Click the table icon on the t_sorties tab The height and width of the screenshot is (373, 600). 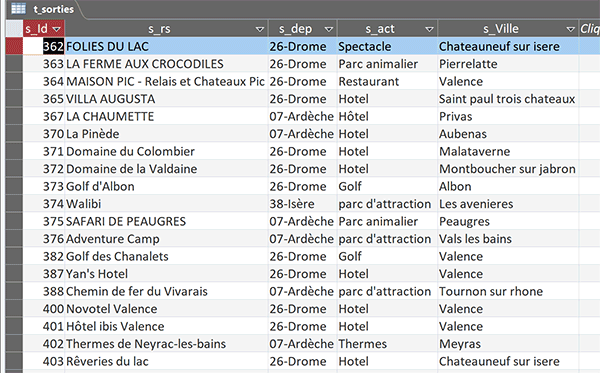(18, 8)
